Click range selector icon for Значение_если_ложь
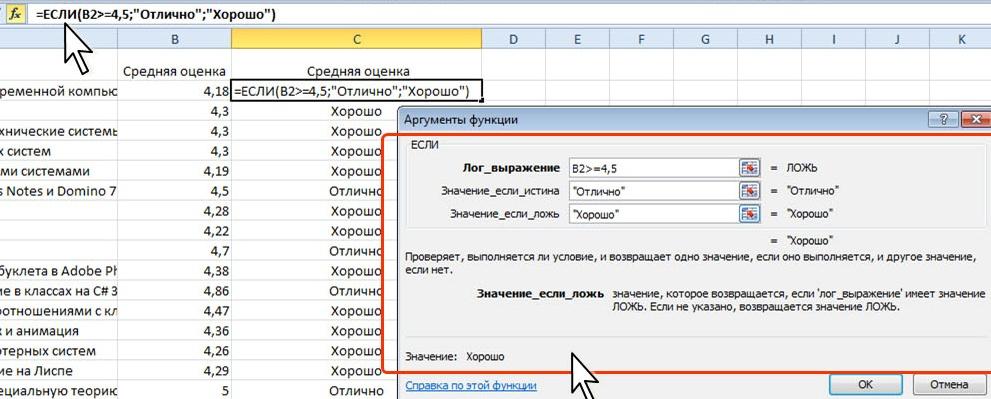991x399 pixels. point(749,214)
